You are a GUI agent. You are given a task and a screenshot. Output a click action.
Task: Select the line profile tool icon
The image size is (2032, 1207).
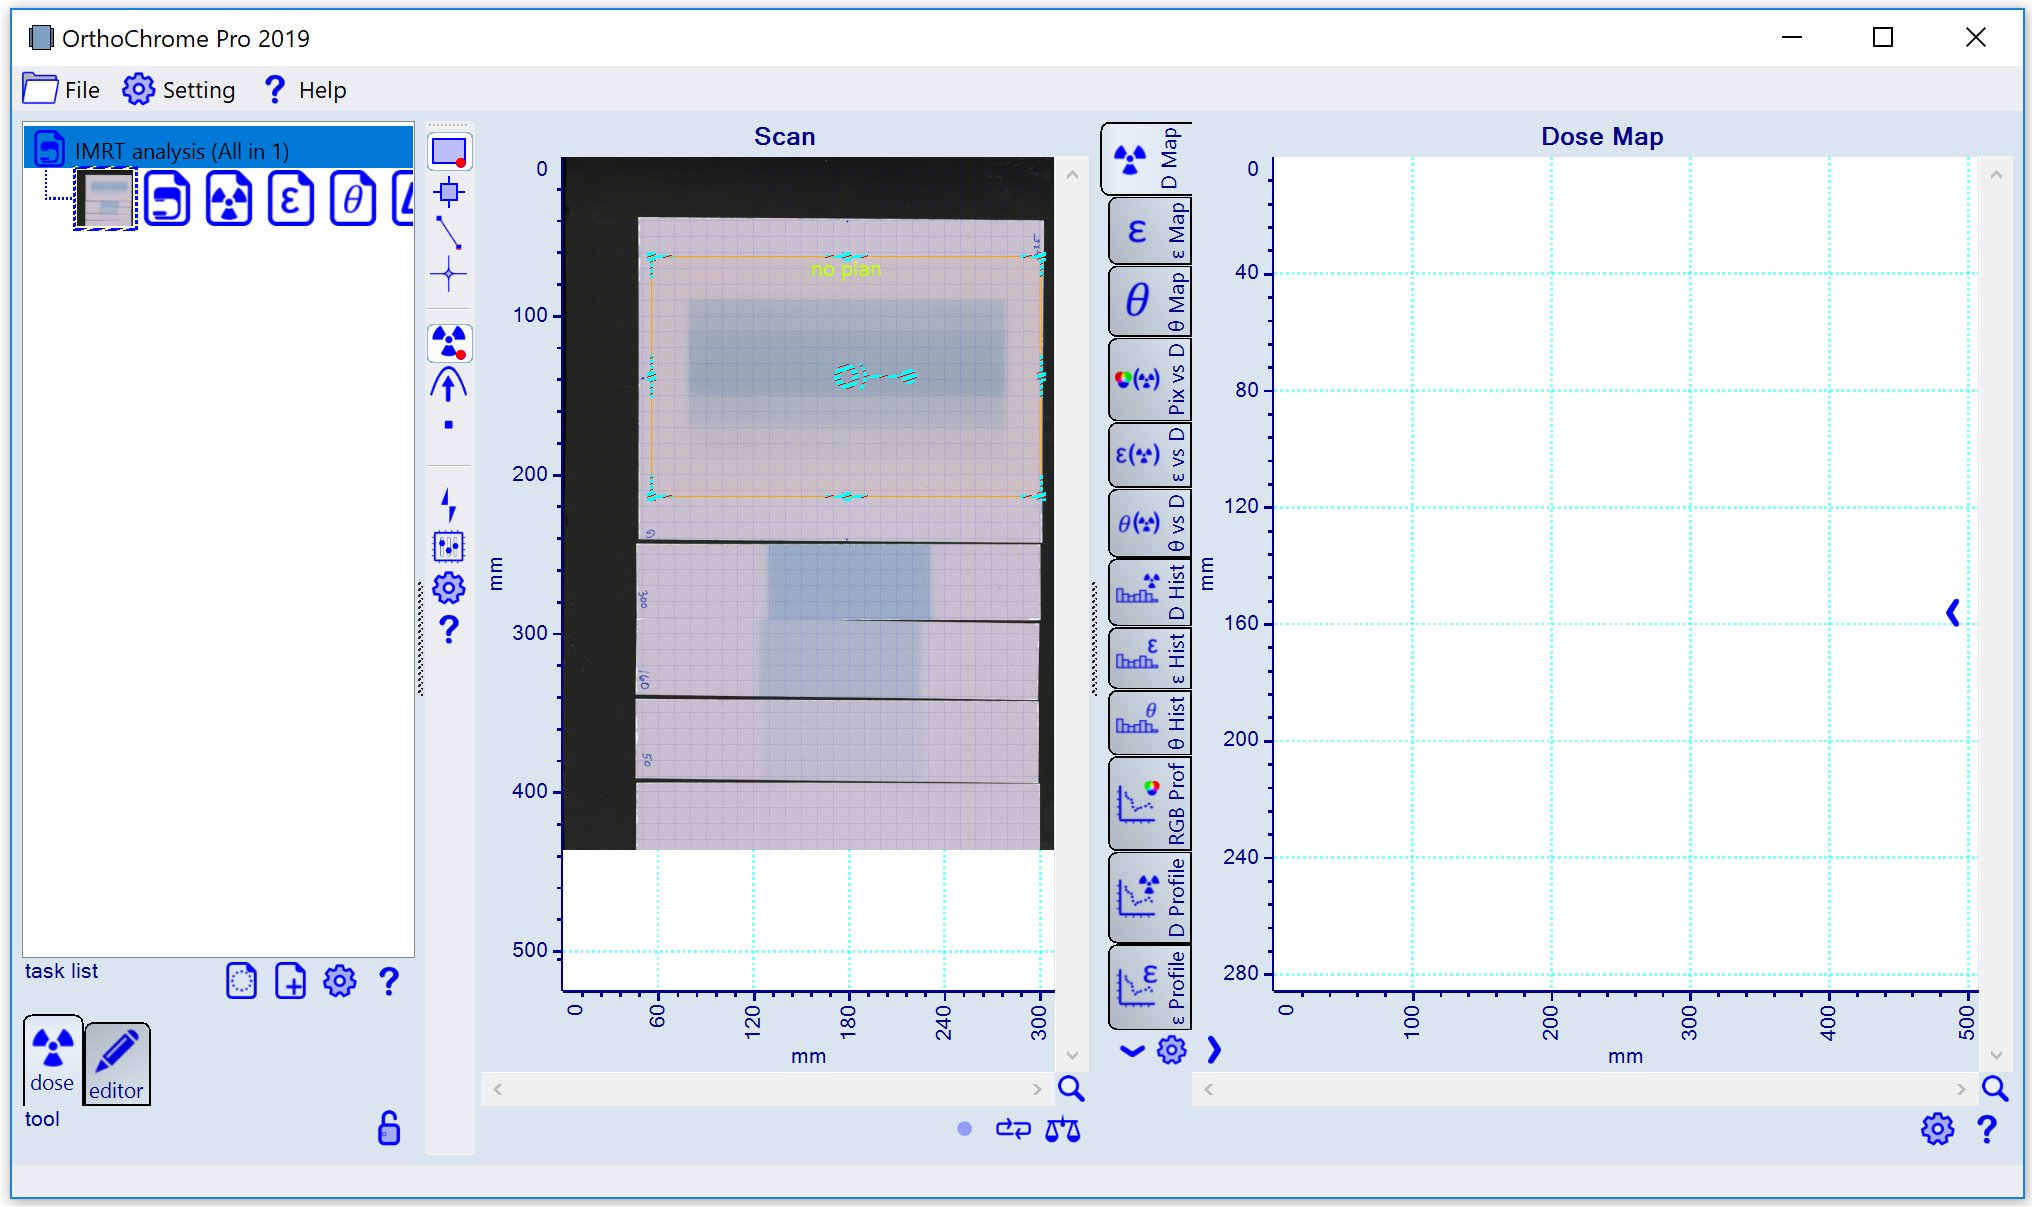pos(449,232)
